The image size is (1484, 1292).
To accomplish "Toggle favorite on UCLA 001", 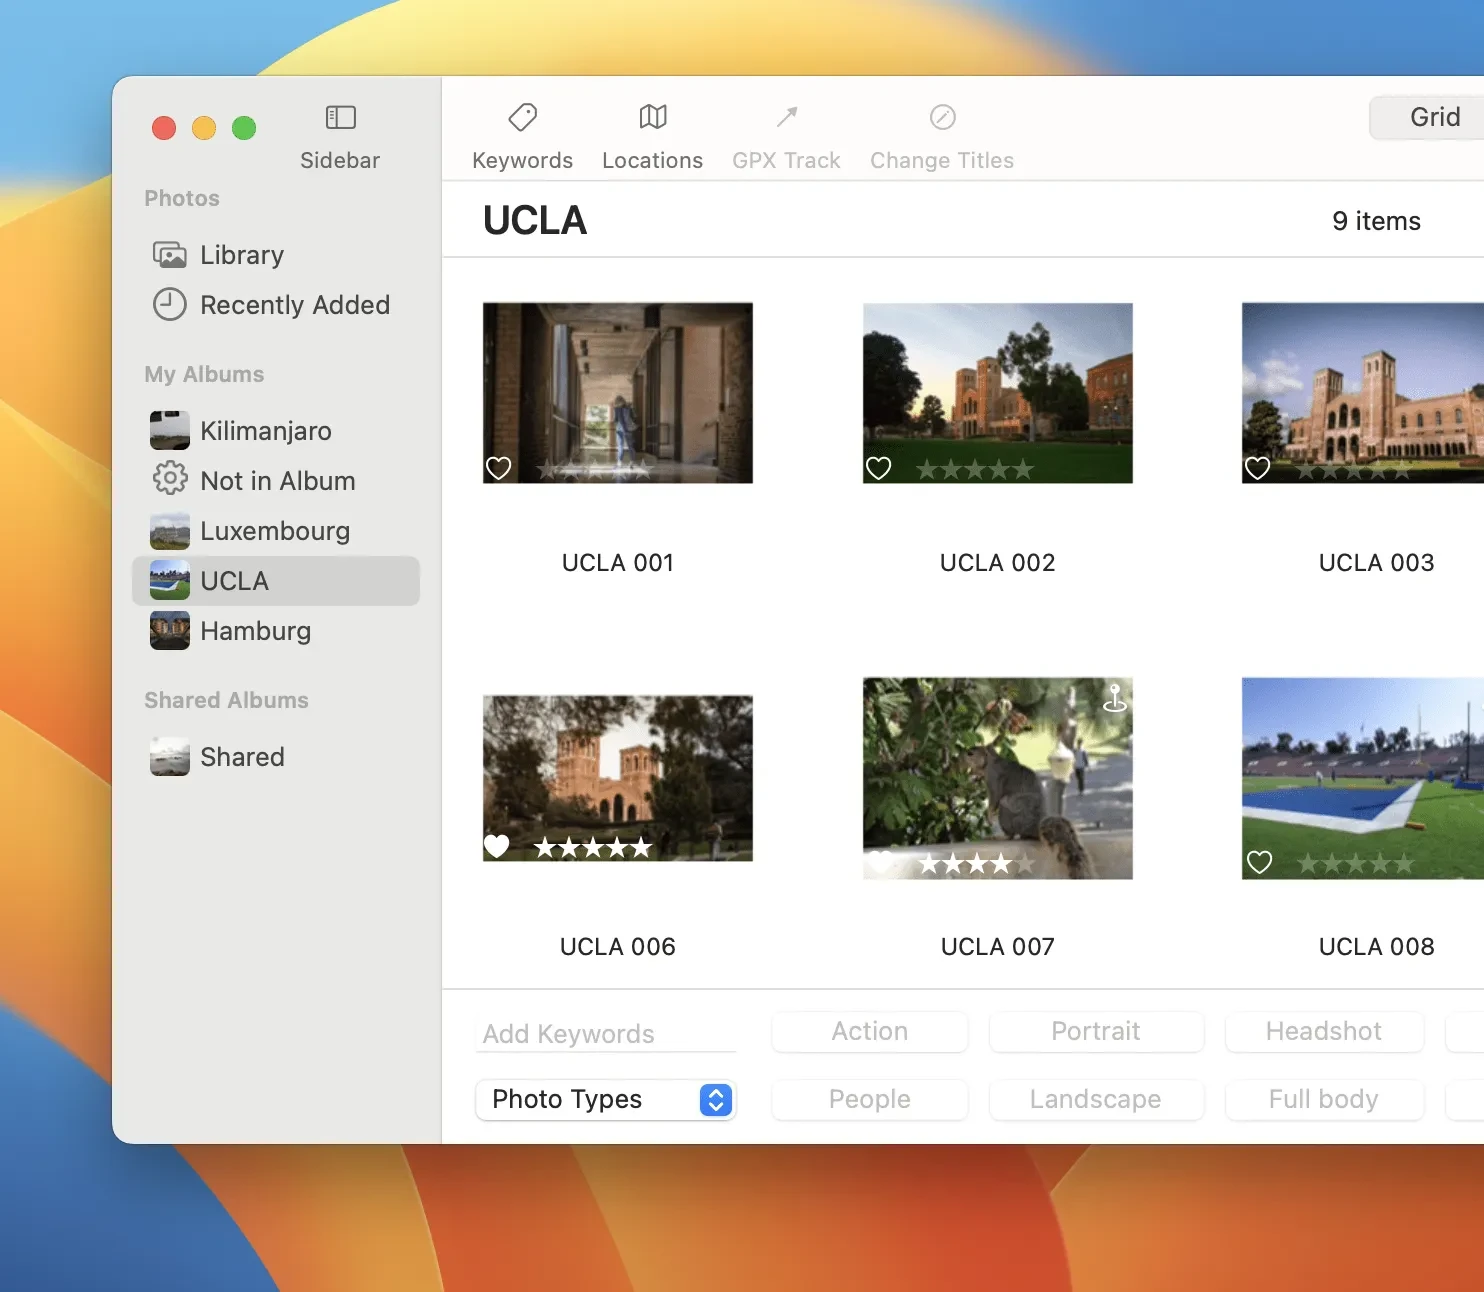I will coord(497,467).
